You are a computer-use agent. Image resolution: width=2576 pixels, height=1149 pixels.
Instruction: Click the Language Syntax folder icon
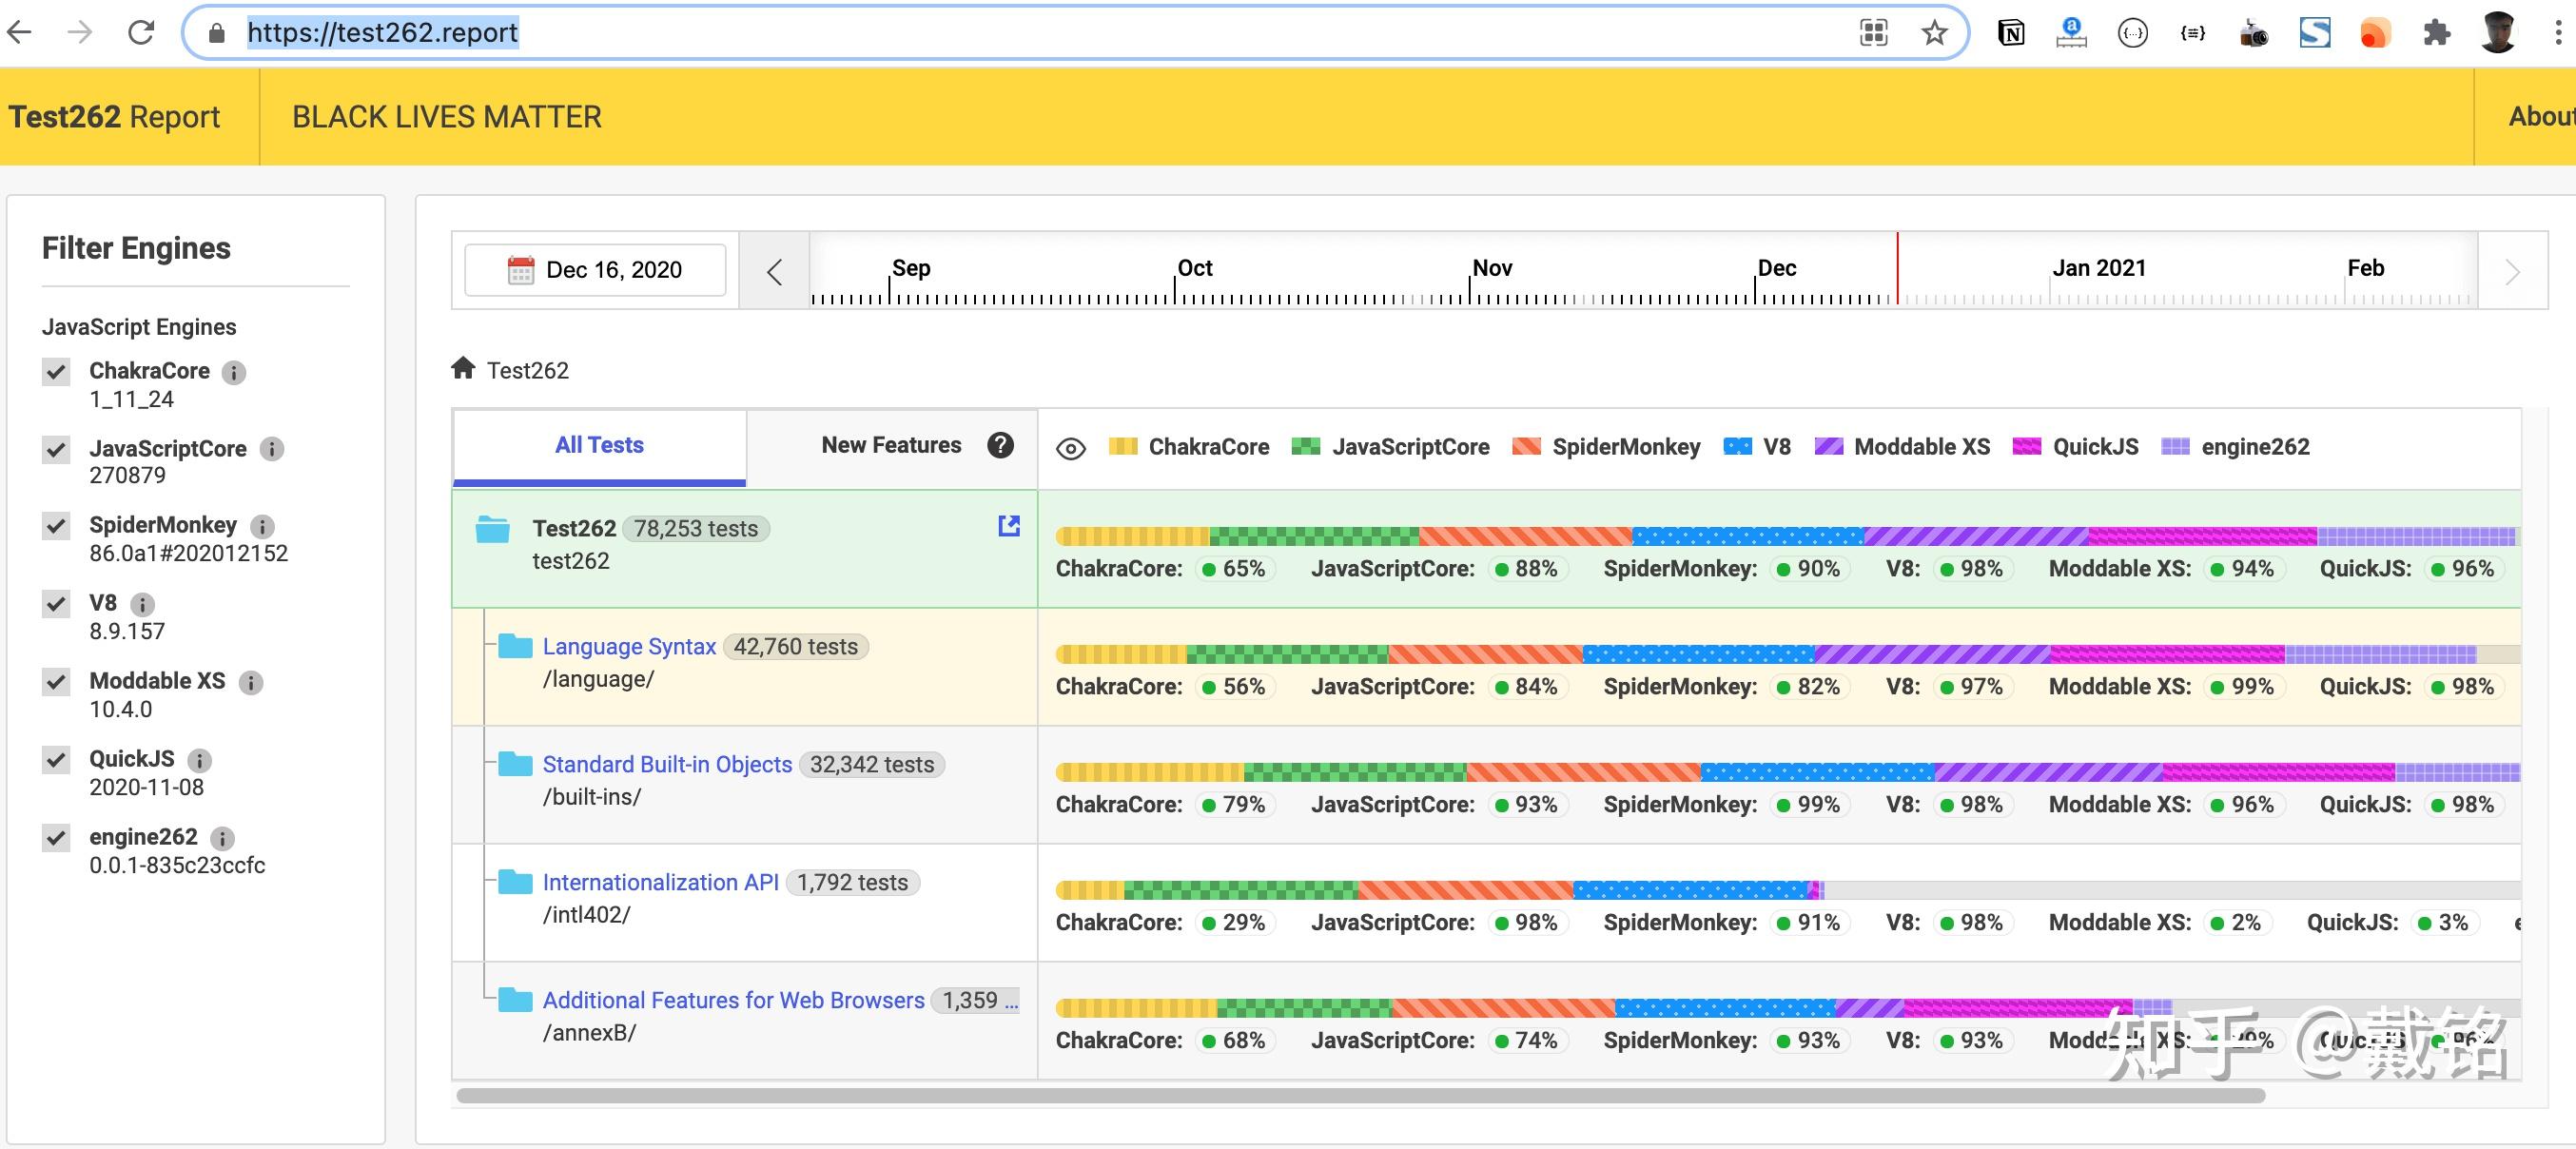tap(515, 646)
